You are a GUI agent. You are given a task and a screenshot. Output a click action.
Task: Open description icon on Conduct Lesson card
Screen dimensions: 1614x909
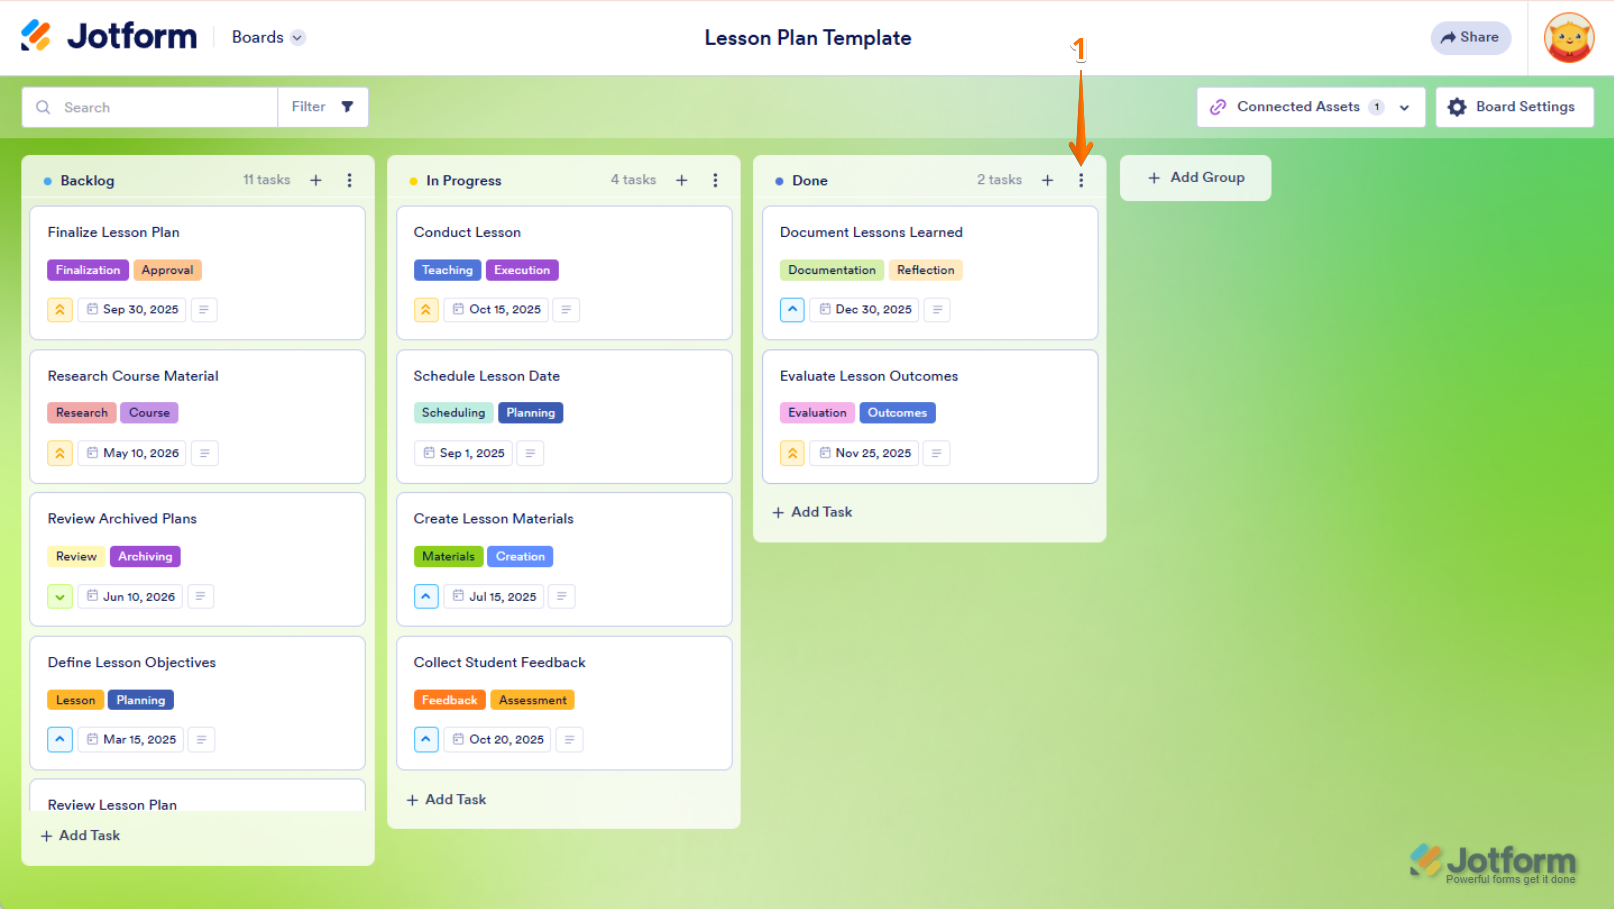point(566,310)
